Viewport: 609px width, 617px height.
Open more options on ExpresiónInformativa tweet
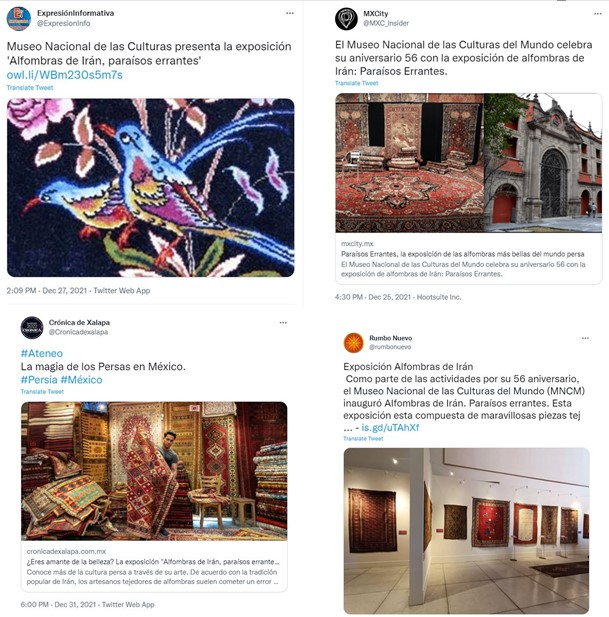290,13
